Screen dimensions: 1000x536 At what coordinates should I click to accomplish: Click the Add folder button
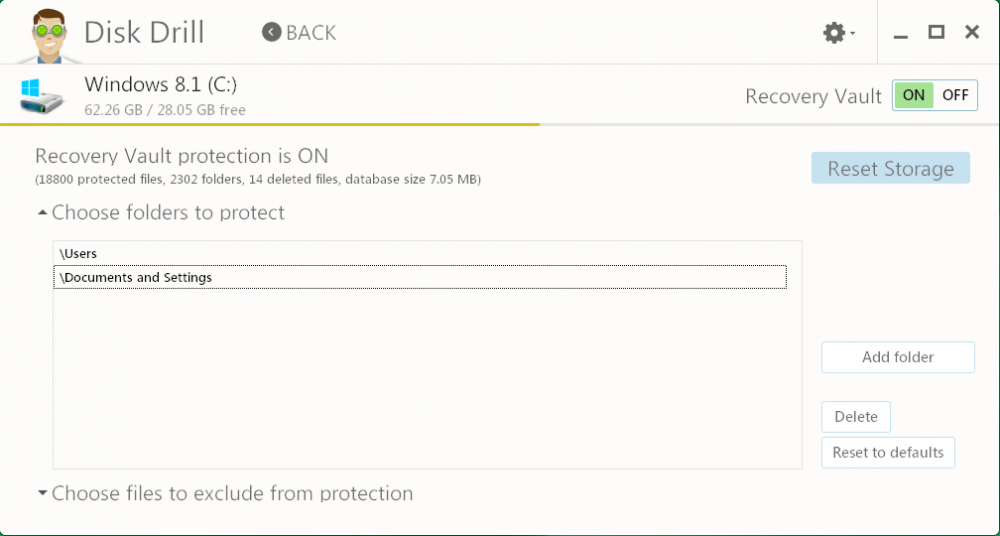pyautogui.click(x=898, y=357)
